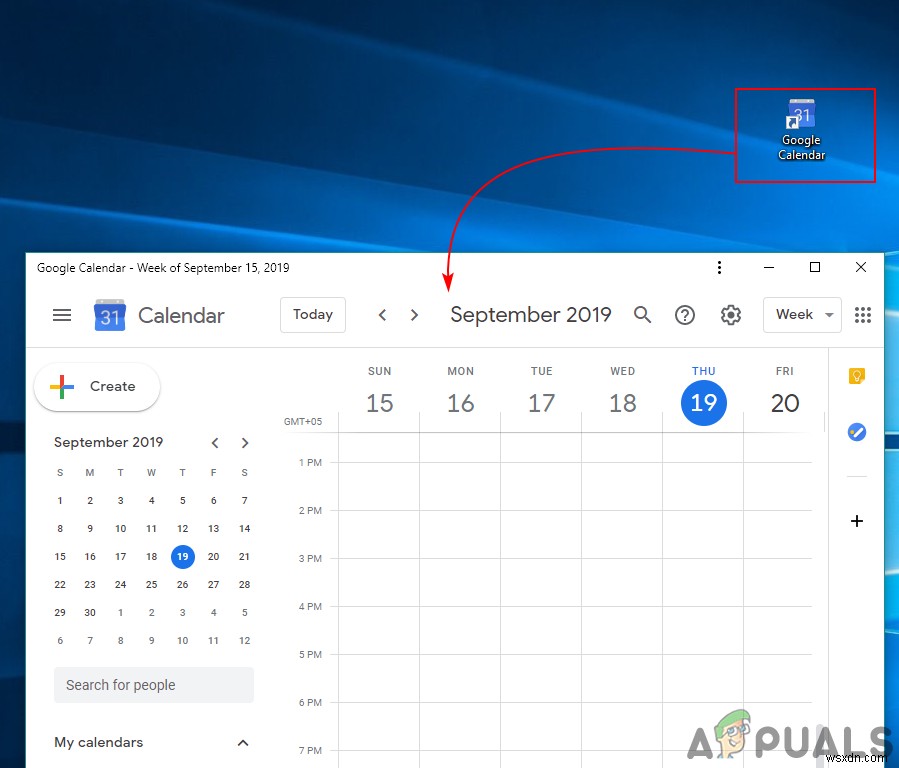This screenshot has height=768, width=899.
Task: Go to previous week with back arrow
Action: (382, 314)
